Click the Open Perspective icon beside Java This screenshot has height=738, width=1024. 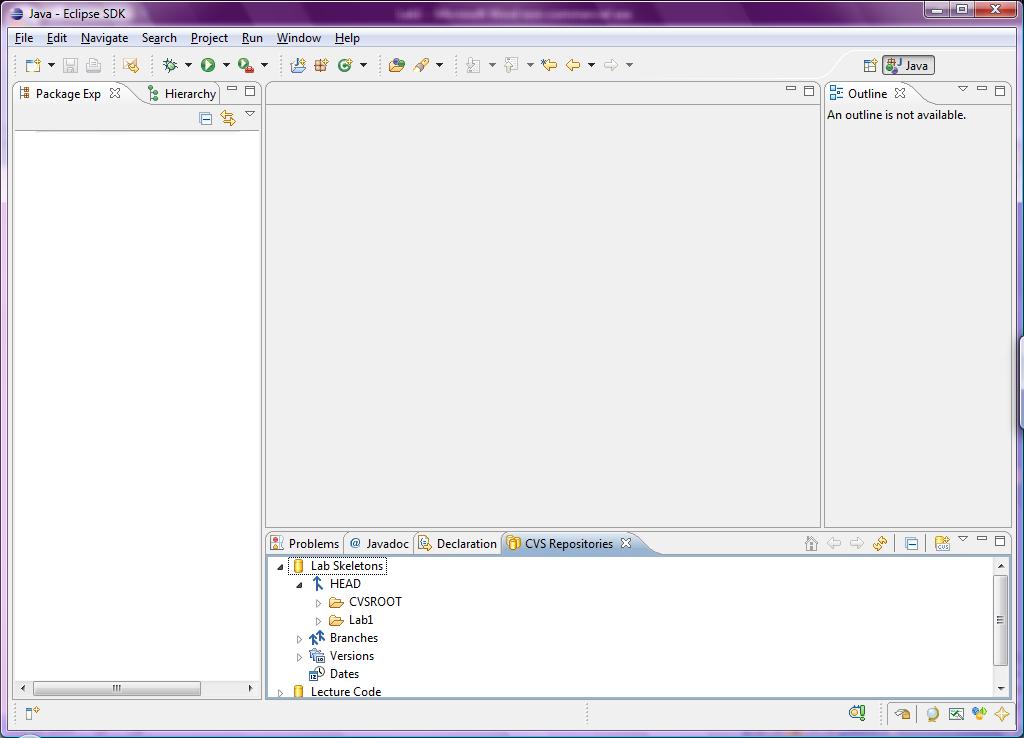click(x=870, y=66)
